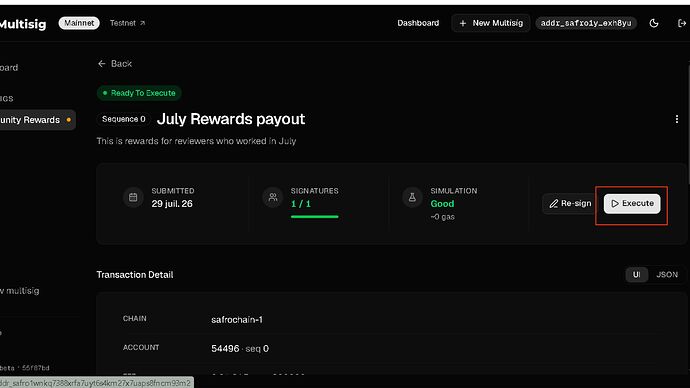This screenshot has width=690, height=388.
Task: Click the "29 juil. 26" submitted date
Action: (x=172, y=204)
